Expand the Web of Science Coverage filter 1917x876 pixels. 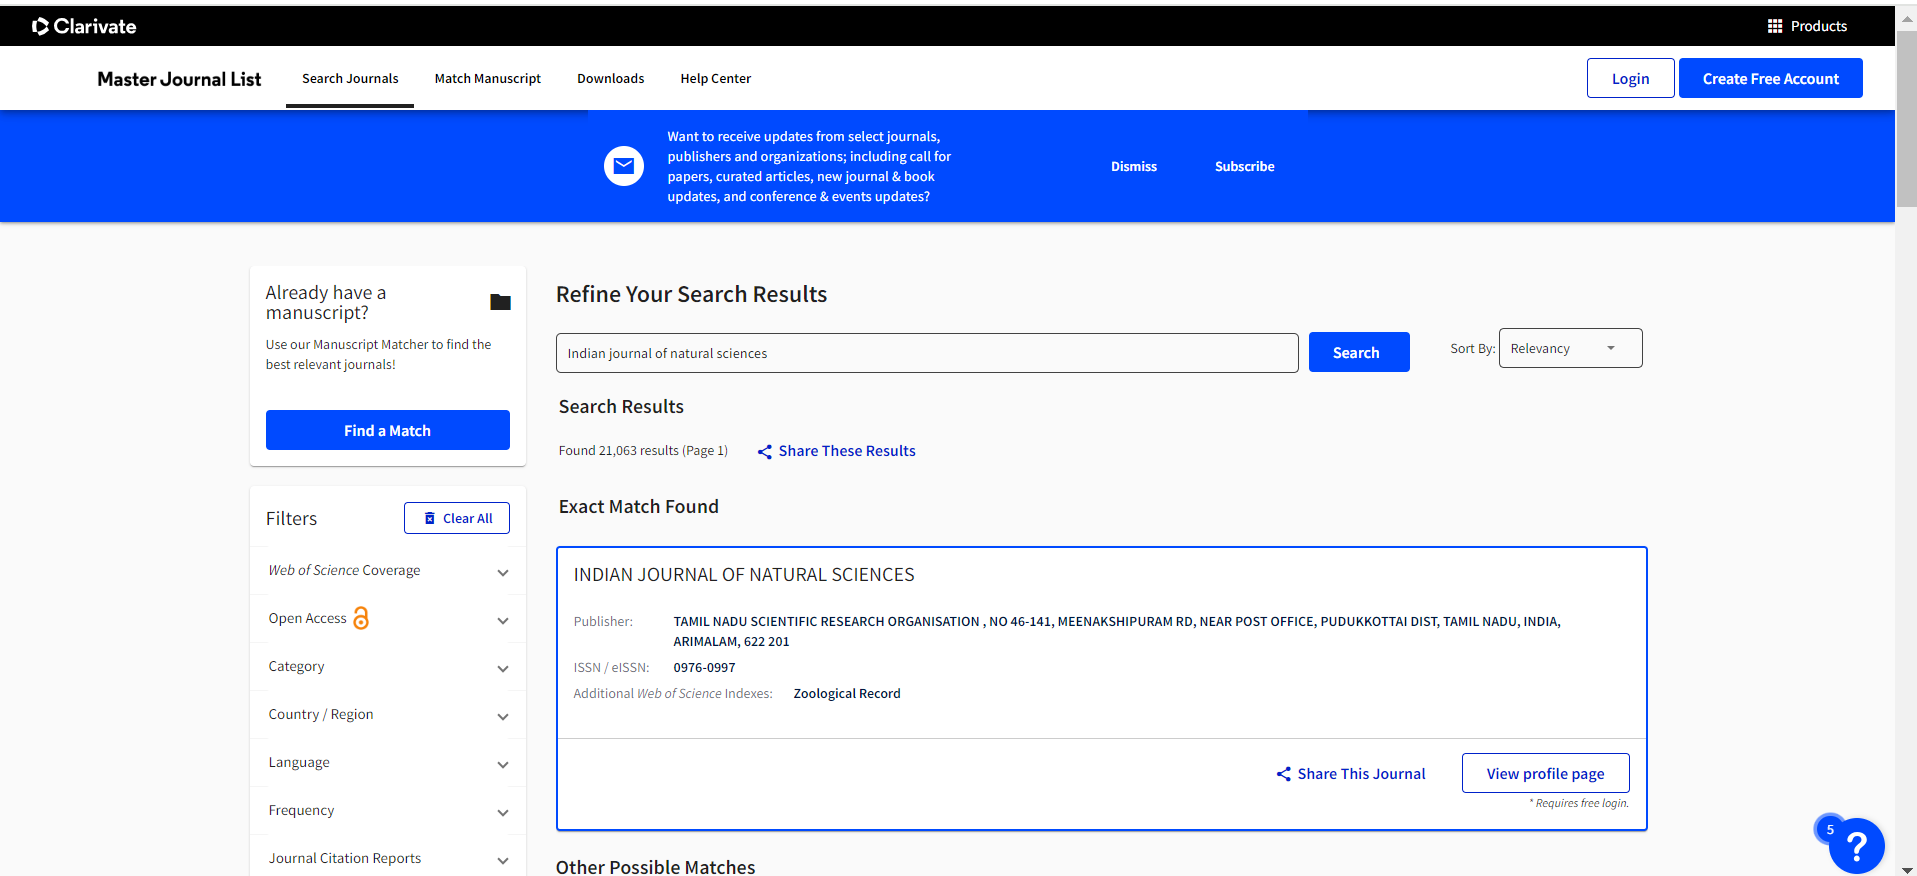(503, 572)
